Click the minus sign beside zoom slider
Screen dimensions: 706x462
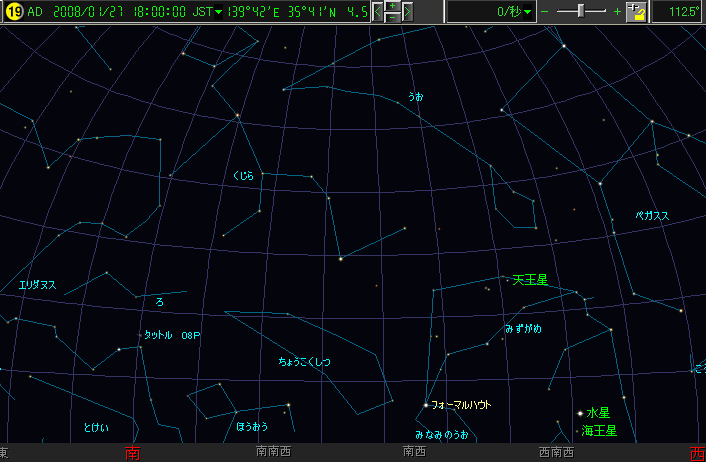point(544,12)
